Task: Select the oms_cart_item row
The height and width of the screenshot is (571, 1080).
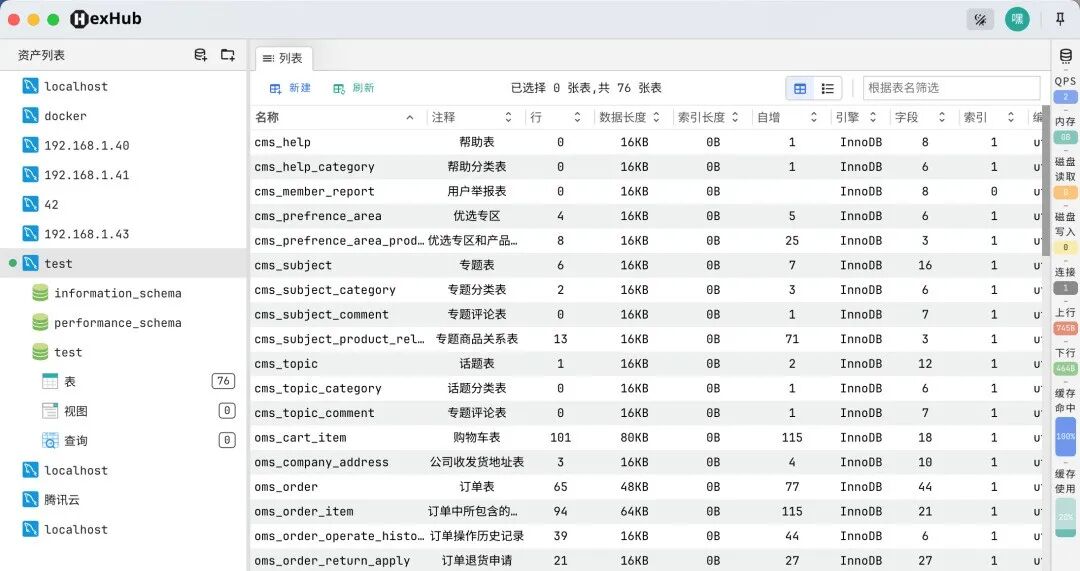Action: [645, 437]
